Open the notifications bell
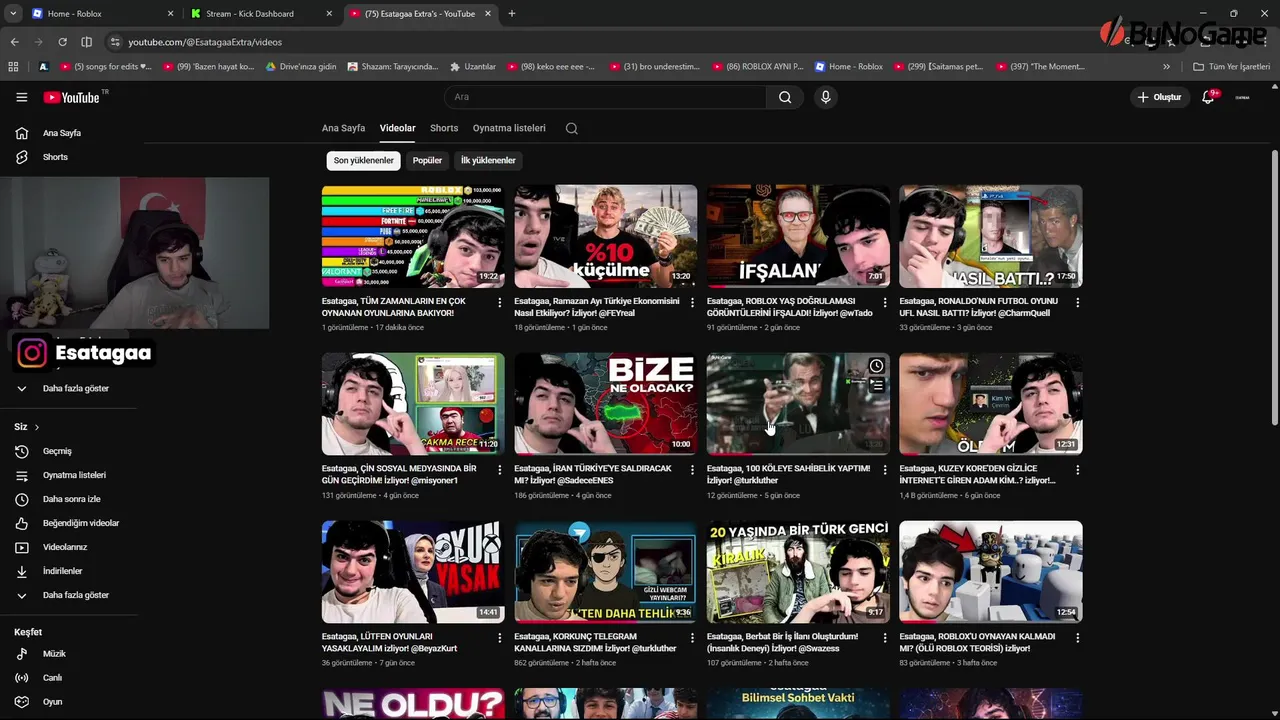Image resolution: width=1280 pixels, height=720 pixels. pos(1208,97)
